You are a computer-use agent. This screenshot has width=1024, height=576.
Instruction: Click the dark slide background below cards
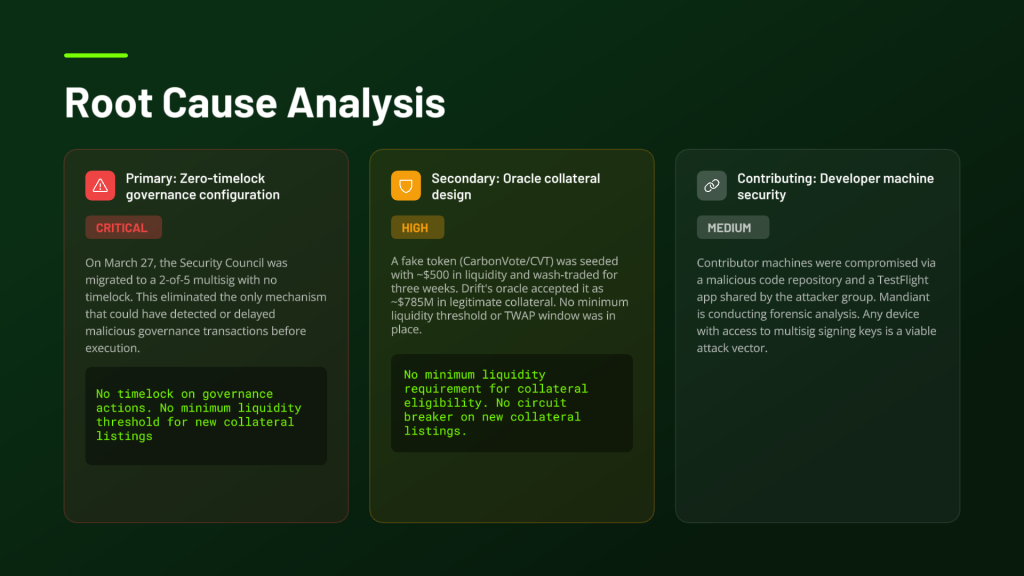point(512,549)
